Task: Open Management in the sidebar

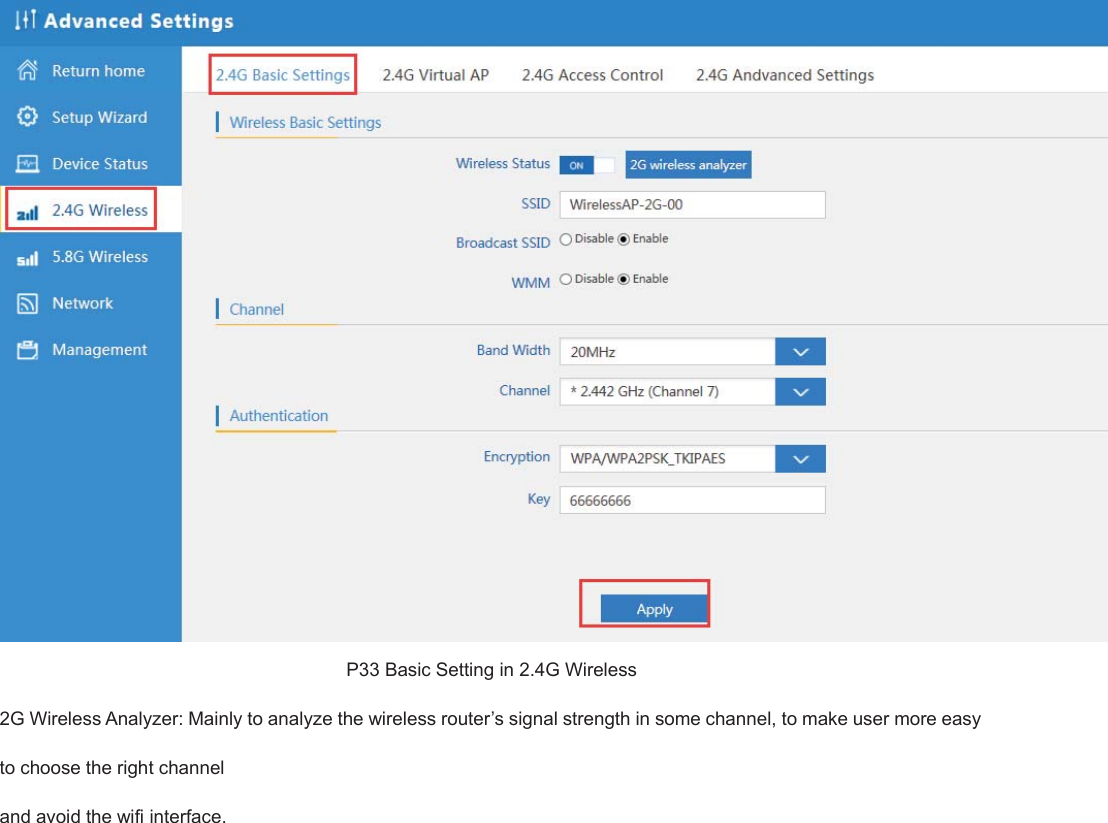Action: click(90, 350)
